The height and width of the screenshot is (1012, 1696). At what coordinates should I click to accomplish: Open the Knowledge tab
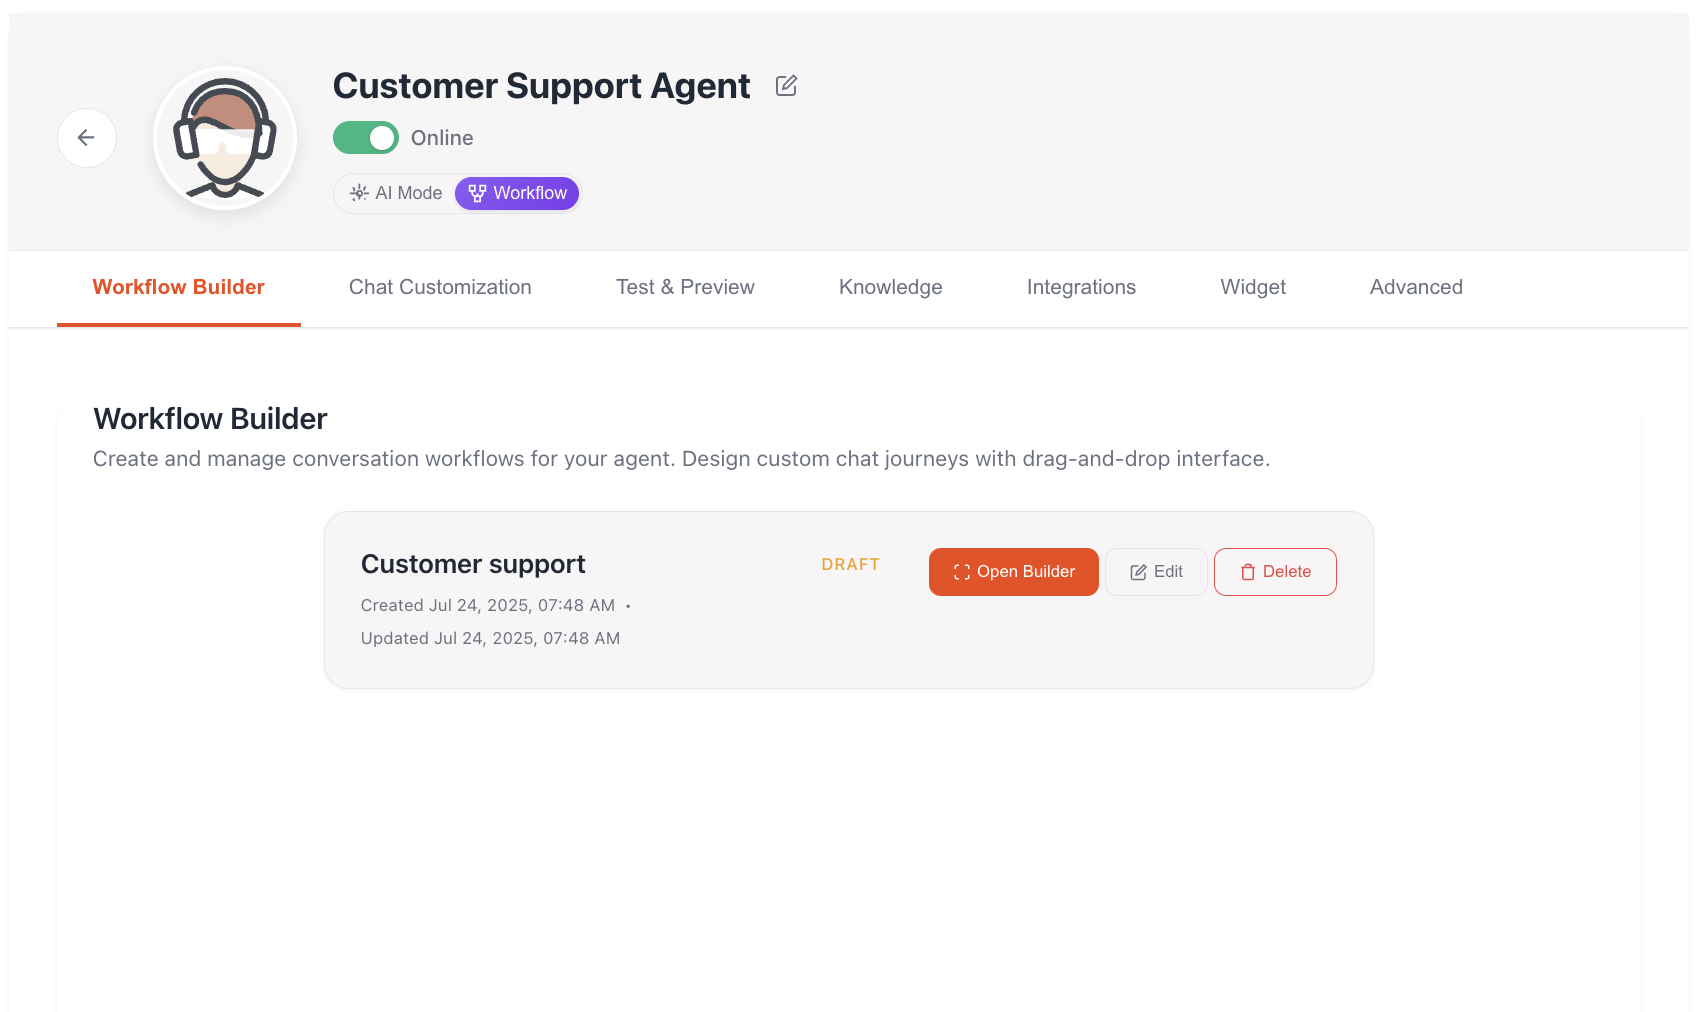coord(890,287)
